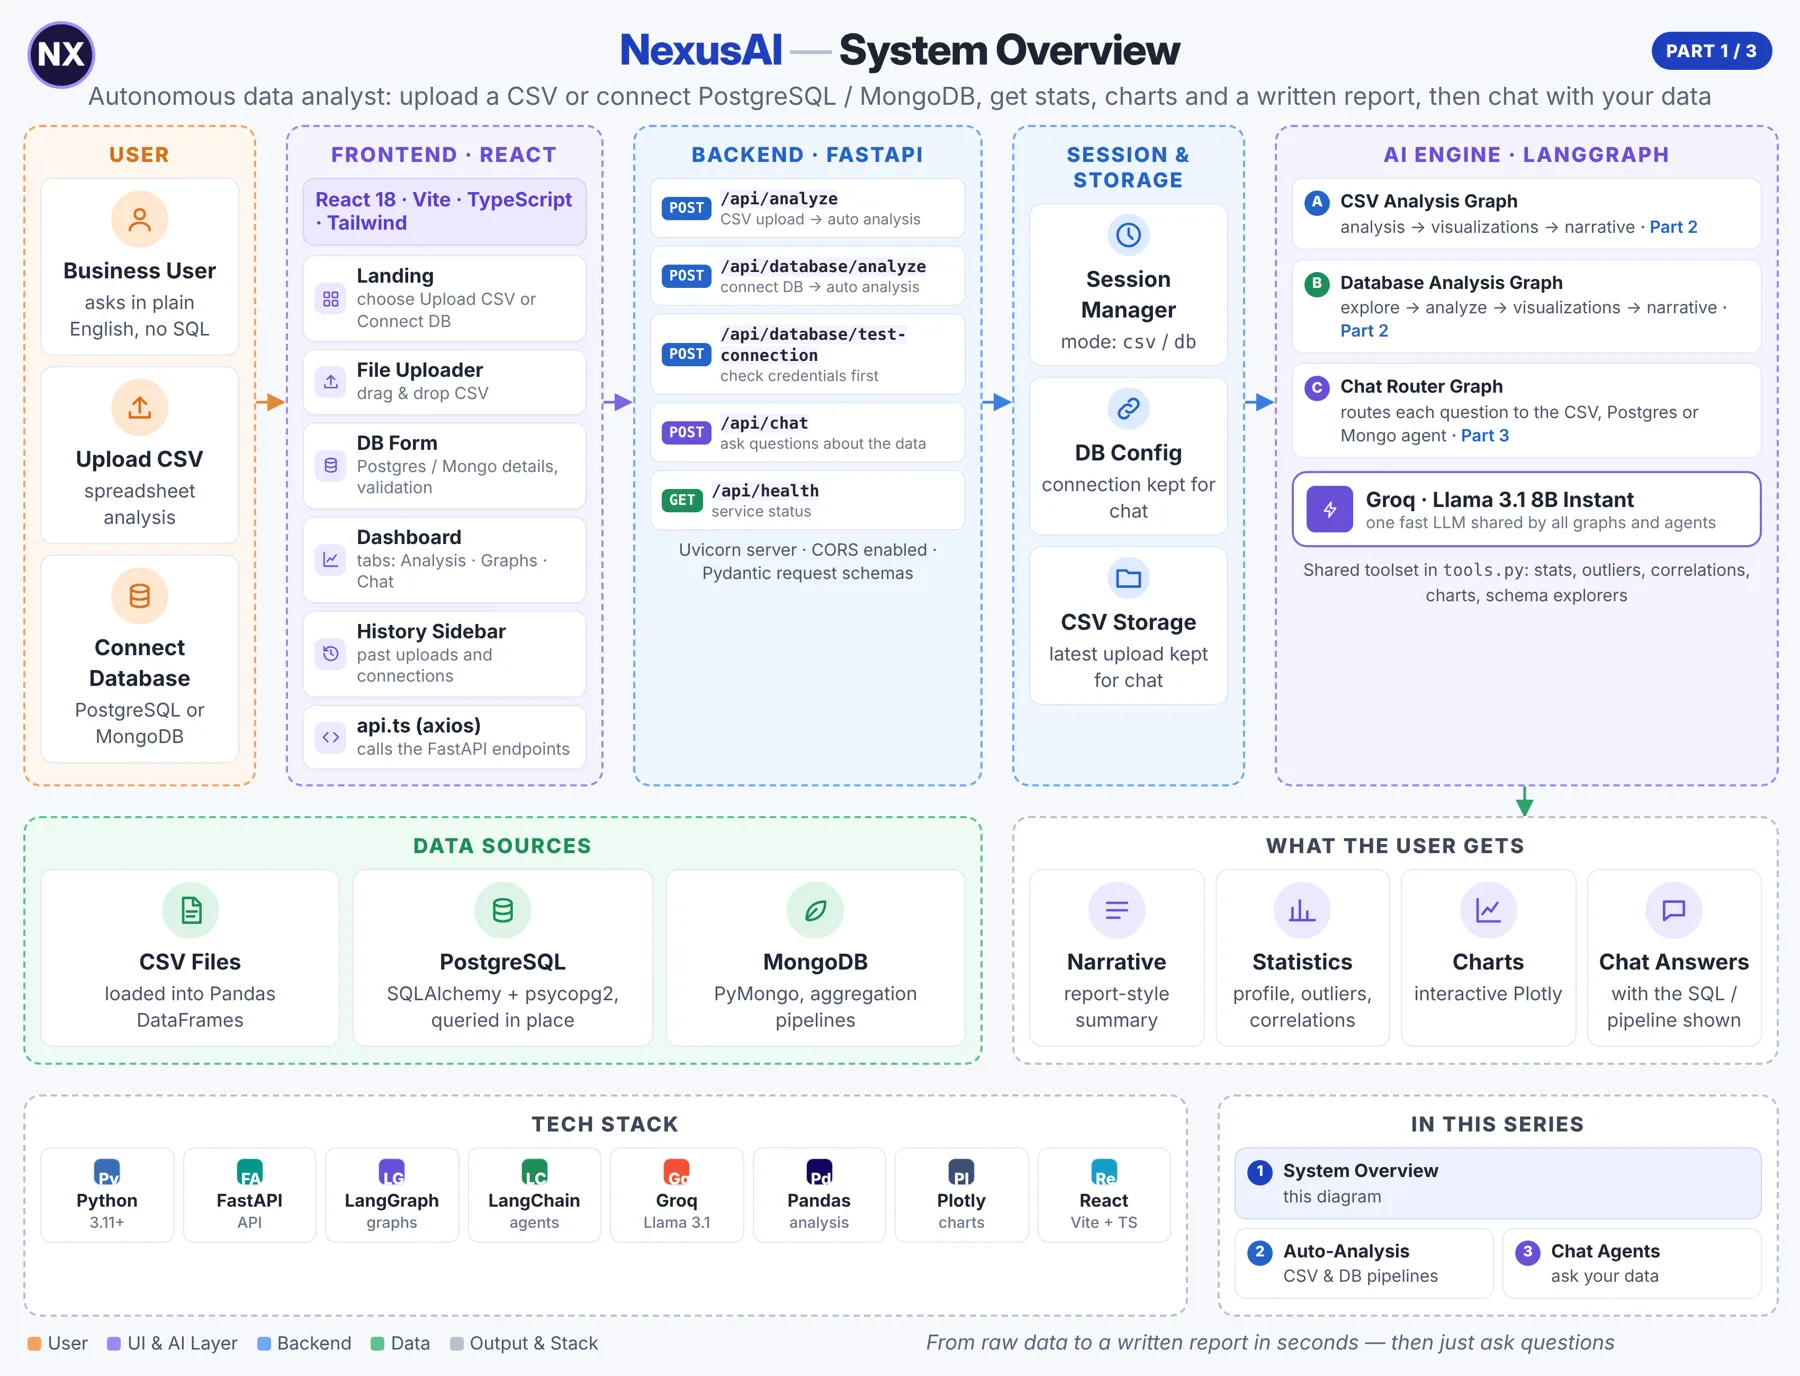
Task: Click the PostgreSQL database icon
Action: point(503,910)
